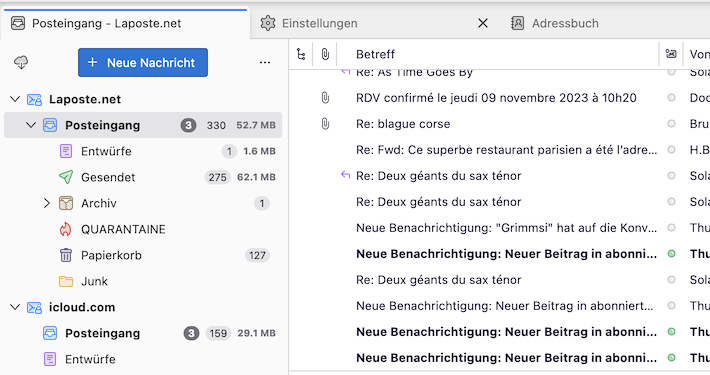Collapse the Laposte.net account tree
This screenshot has height=375, width=710.
15,99
